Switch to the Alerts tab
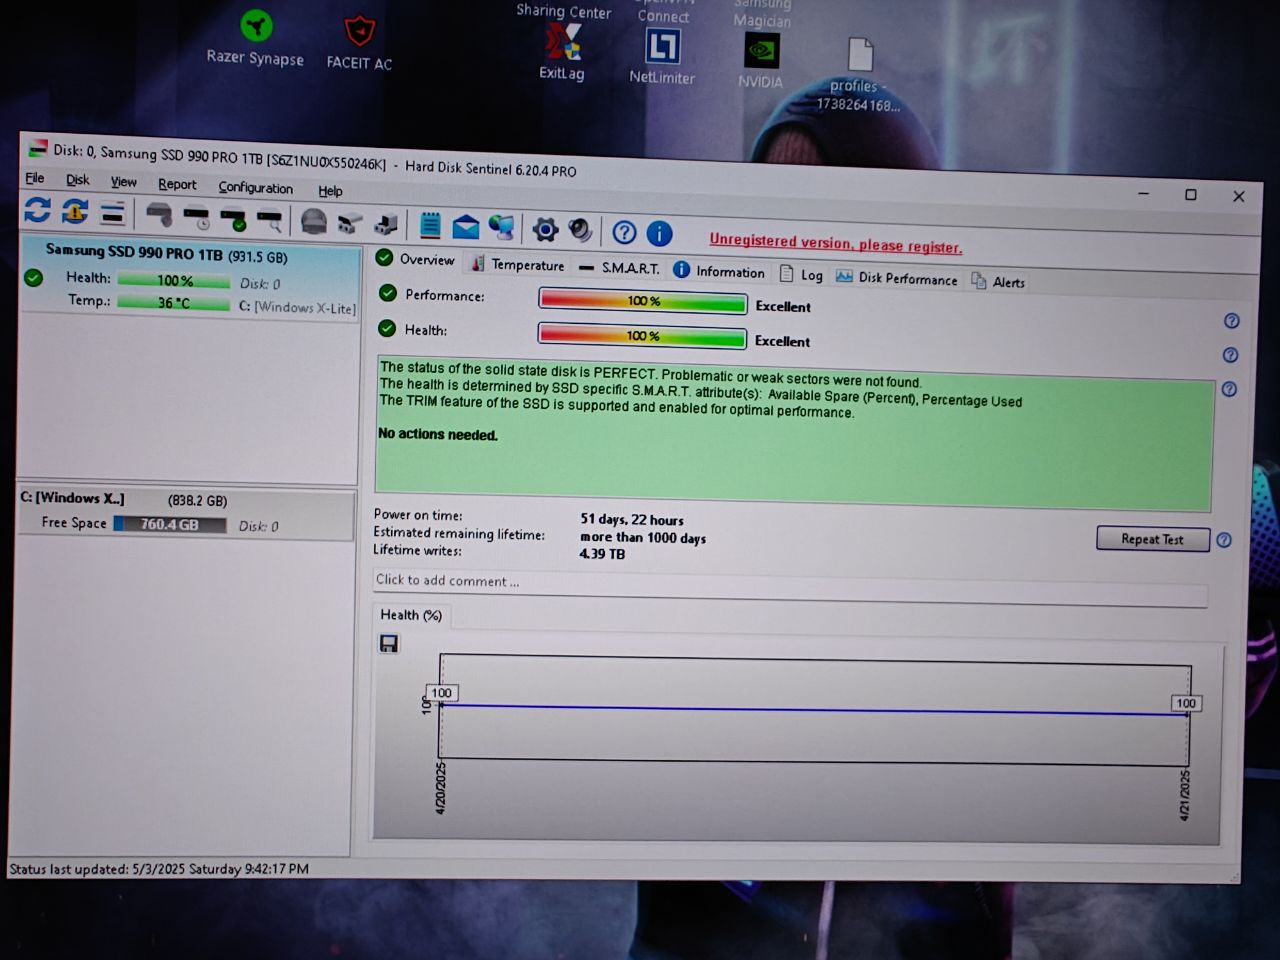 point(998,282)
